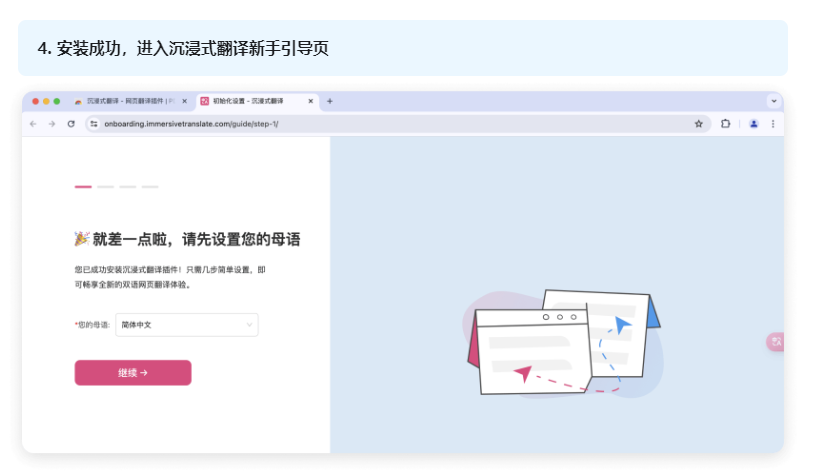Click the floating Immersive Translate ball
Viewport: 817px width, 474px height.
(775, 342)
